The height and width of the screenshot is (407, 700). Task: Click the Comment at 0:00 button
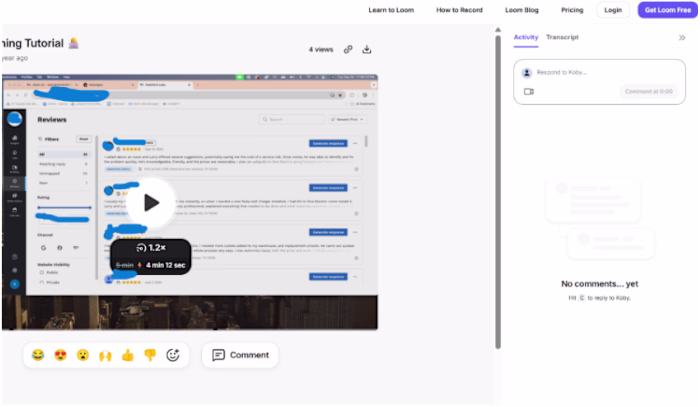click(649, 91)
